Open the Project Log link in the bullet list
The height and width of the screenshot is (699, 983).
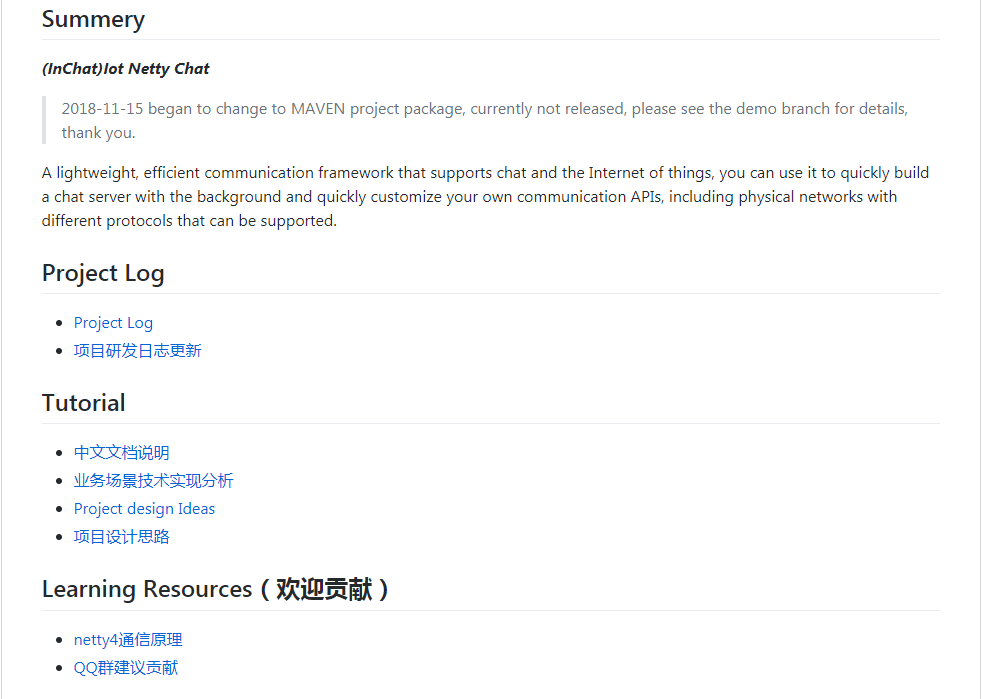113,323
